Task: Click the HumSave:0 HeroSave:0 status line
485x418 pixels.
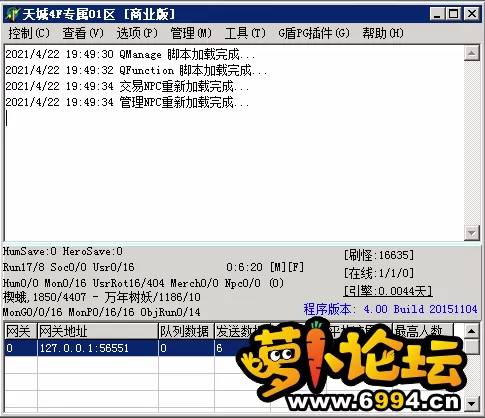Action: tap(63, 251)
